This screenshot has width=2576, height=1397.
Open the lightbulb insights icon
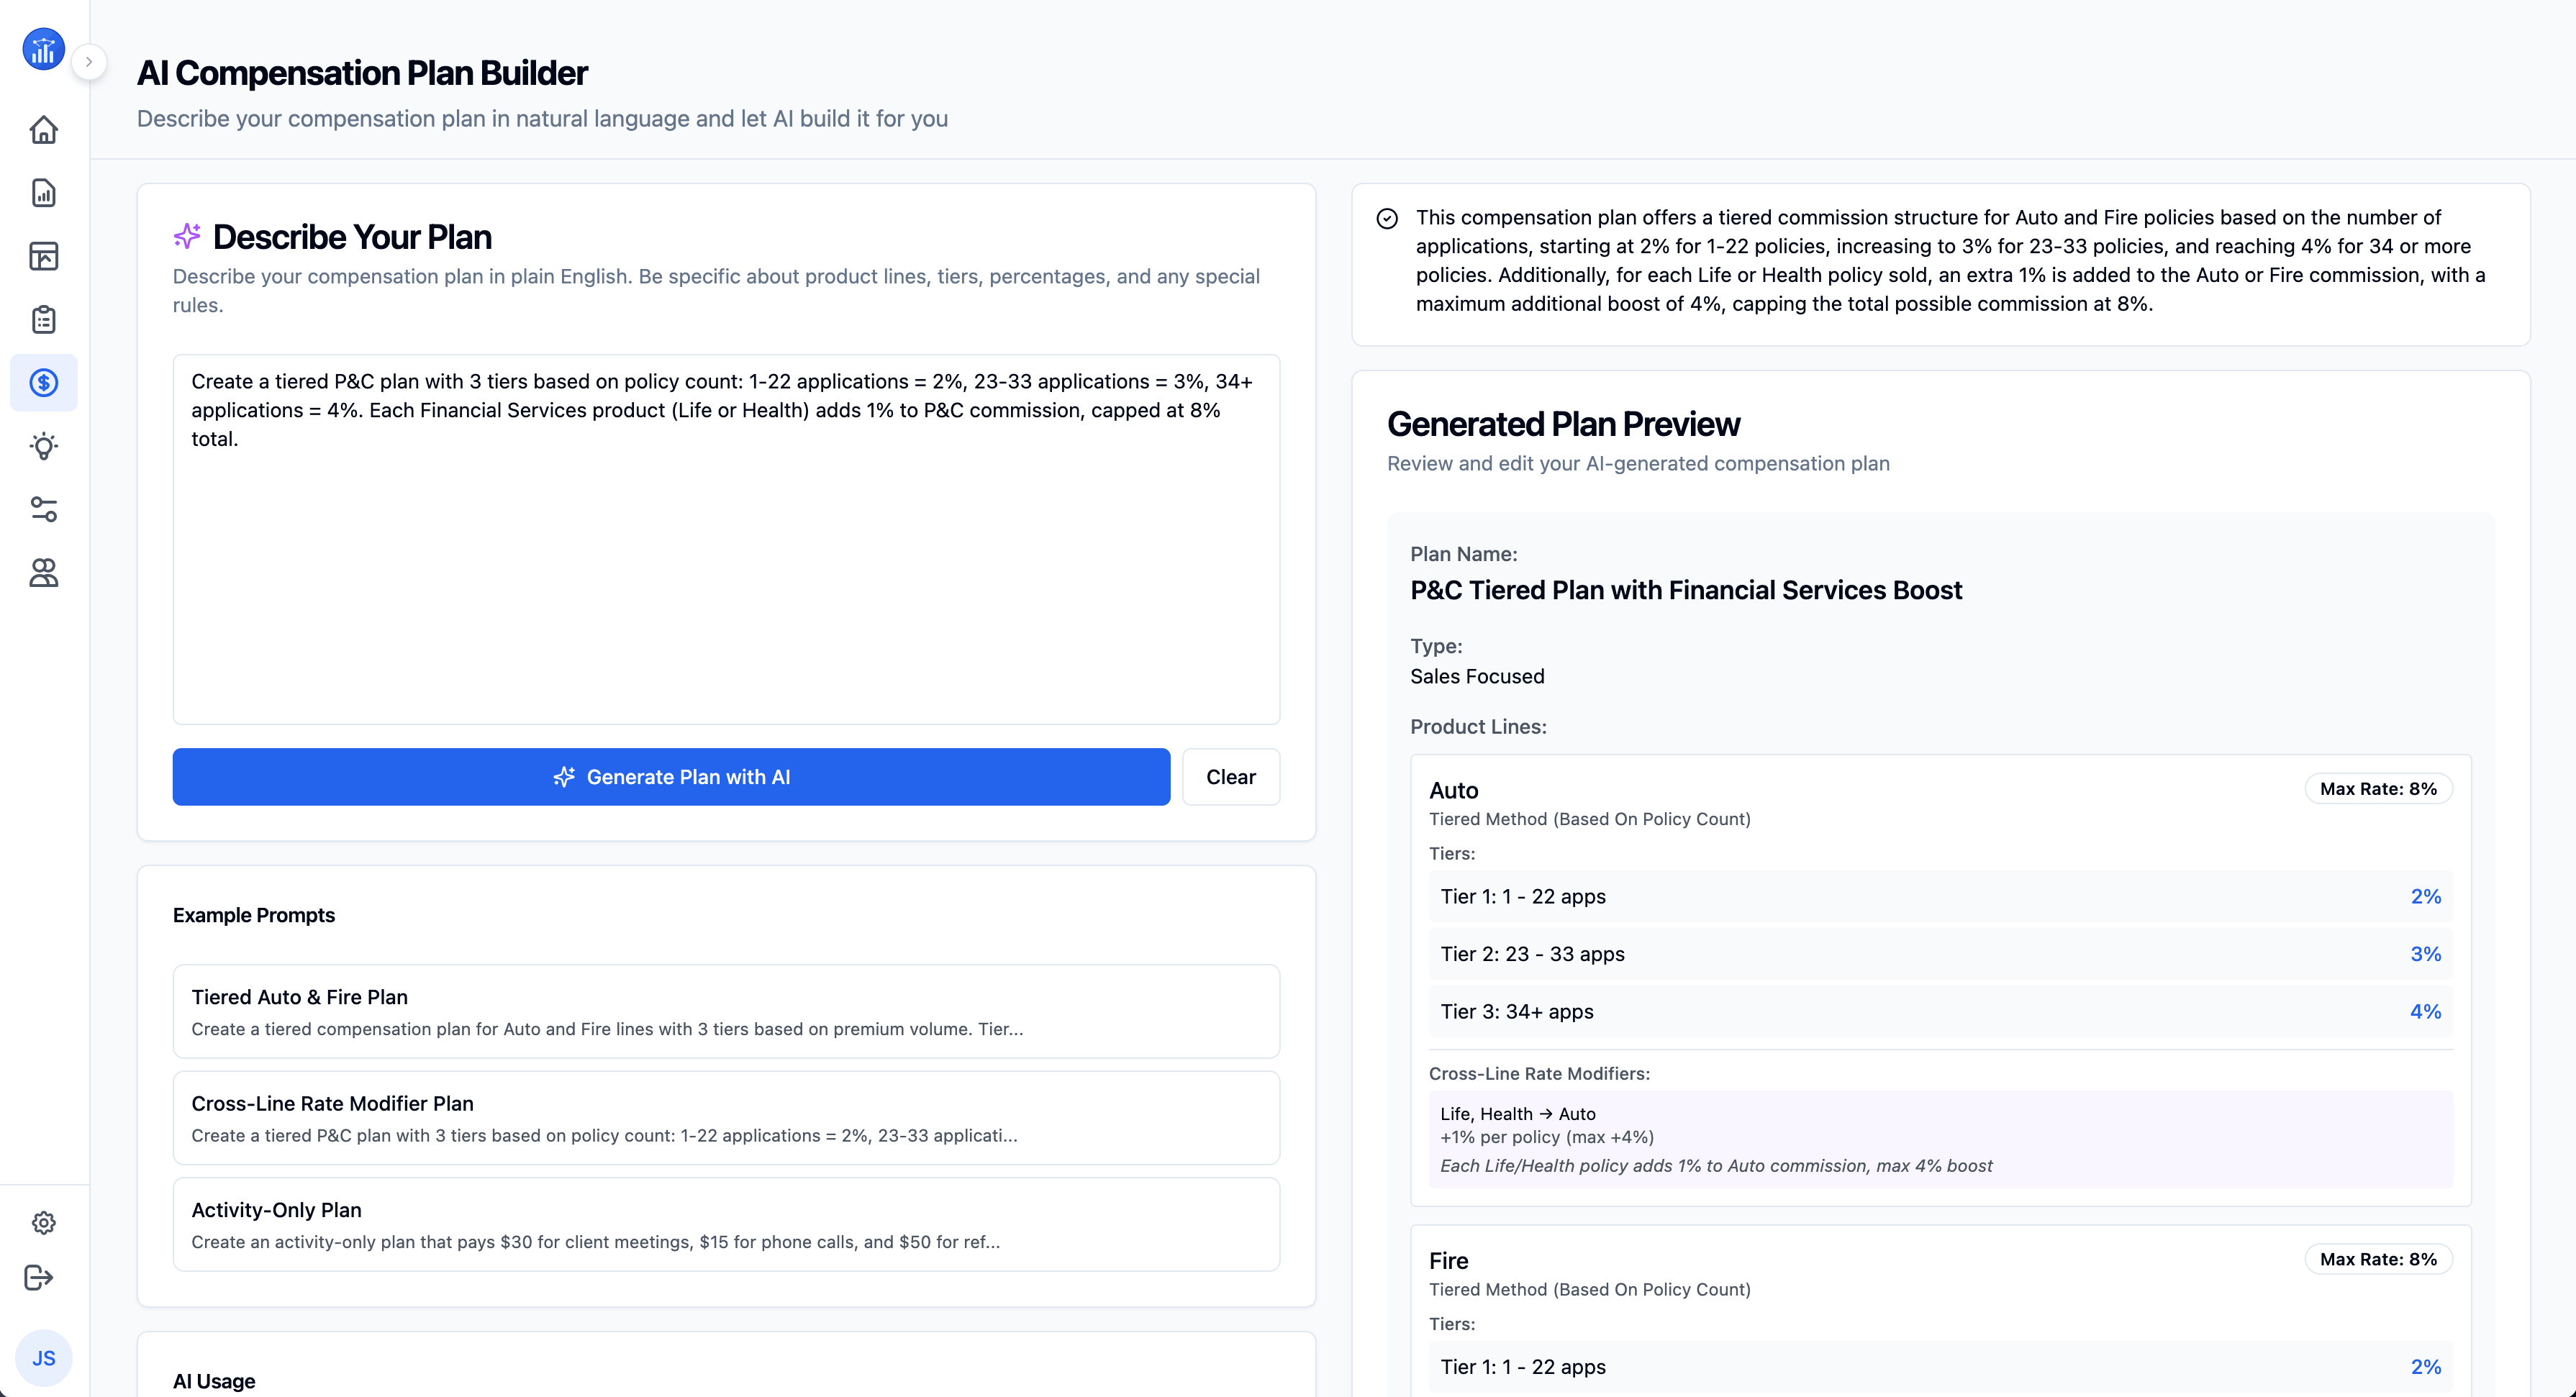click(43, 446)
